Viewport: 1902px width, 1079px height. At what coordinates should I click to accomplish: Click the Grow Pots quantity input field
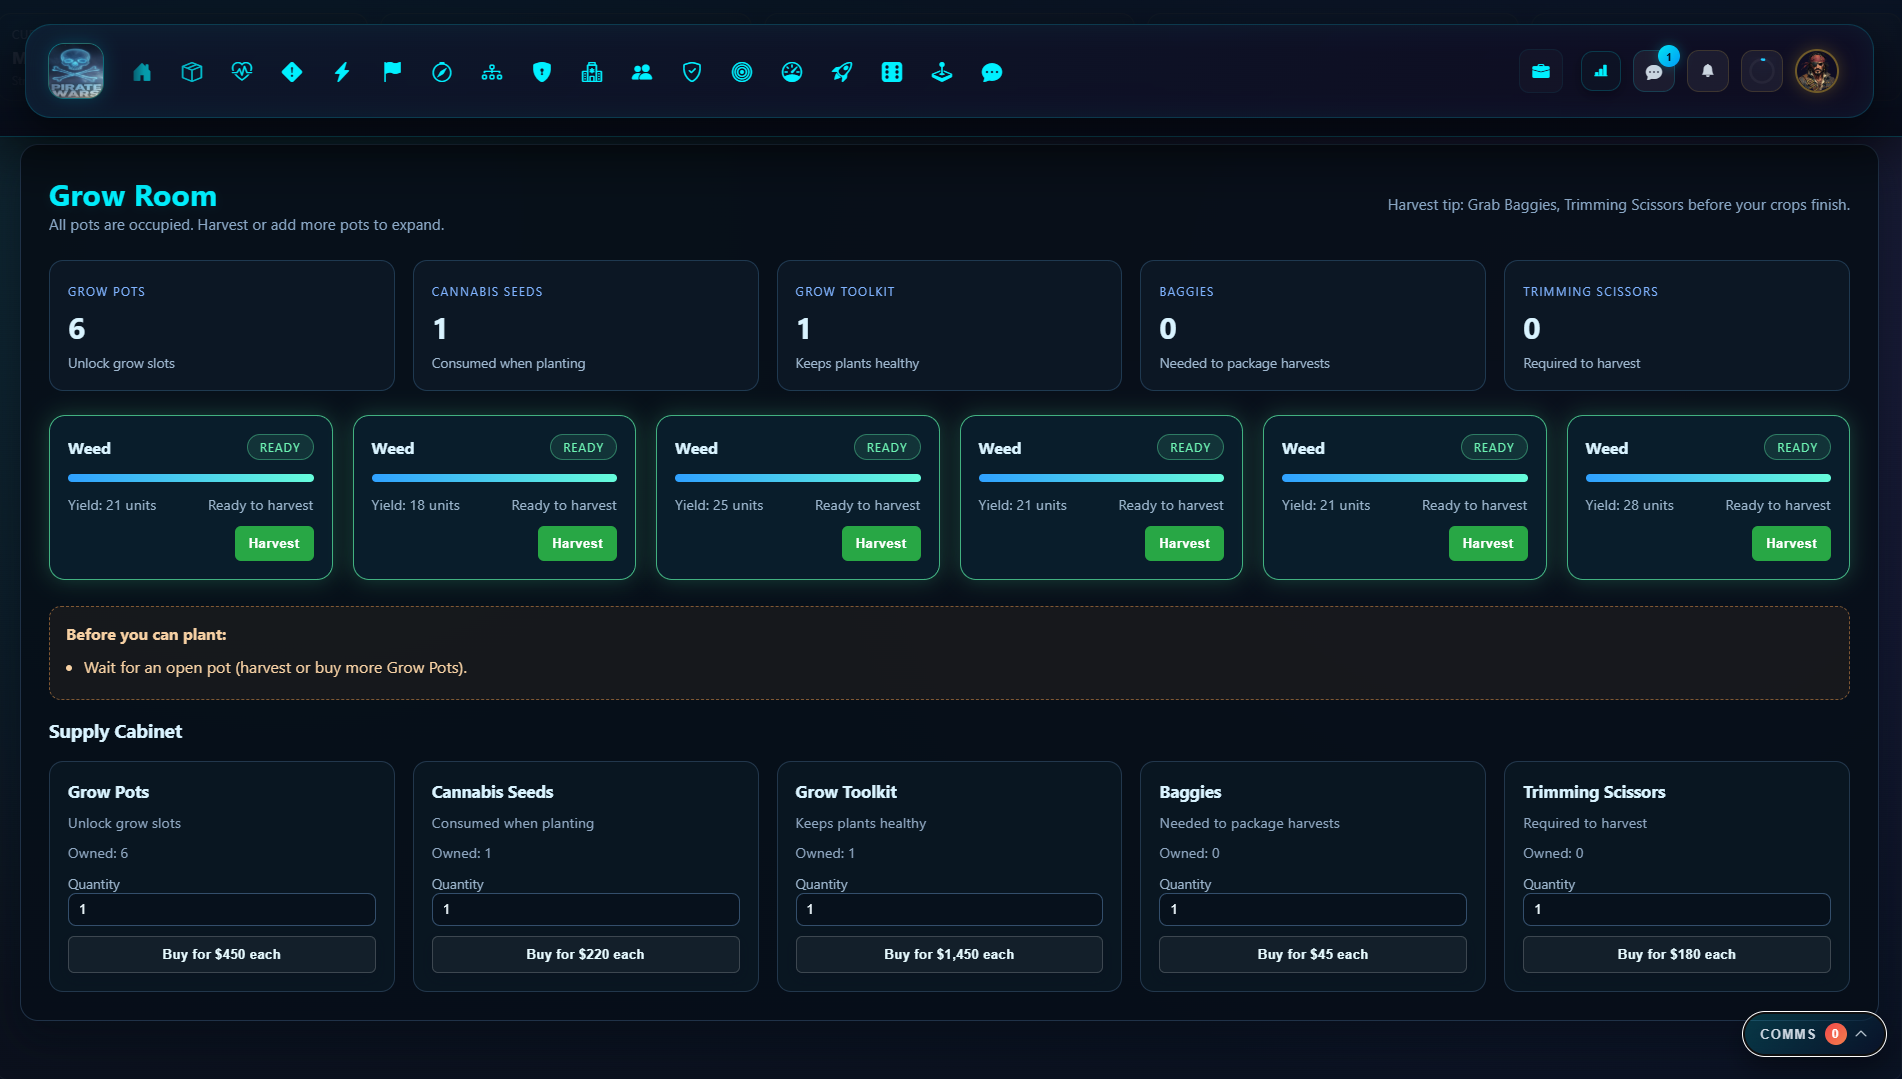221,909
